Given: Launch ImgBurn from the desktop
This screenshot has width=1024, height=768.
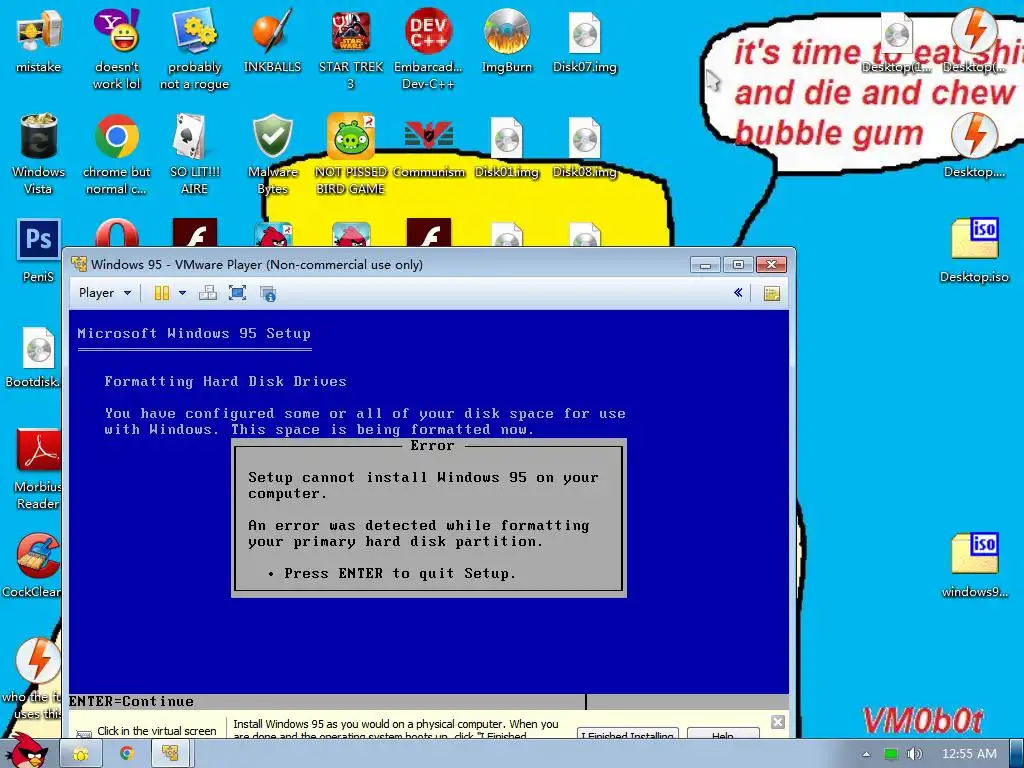Looking at the screenshot, I should pos(507,41).
